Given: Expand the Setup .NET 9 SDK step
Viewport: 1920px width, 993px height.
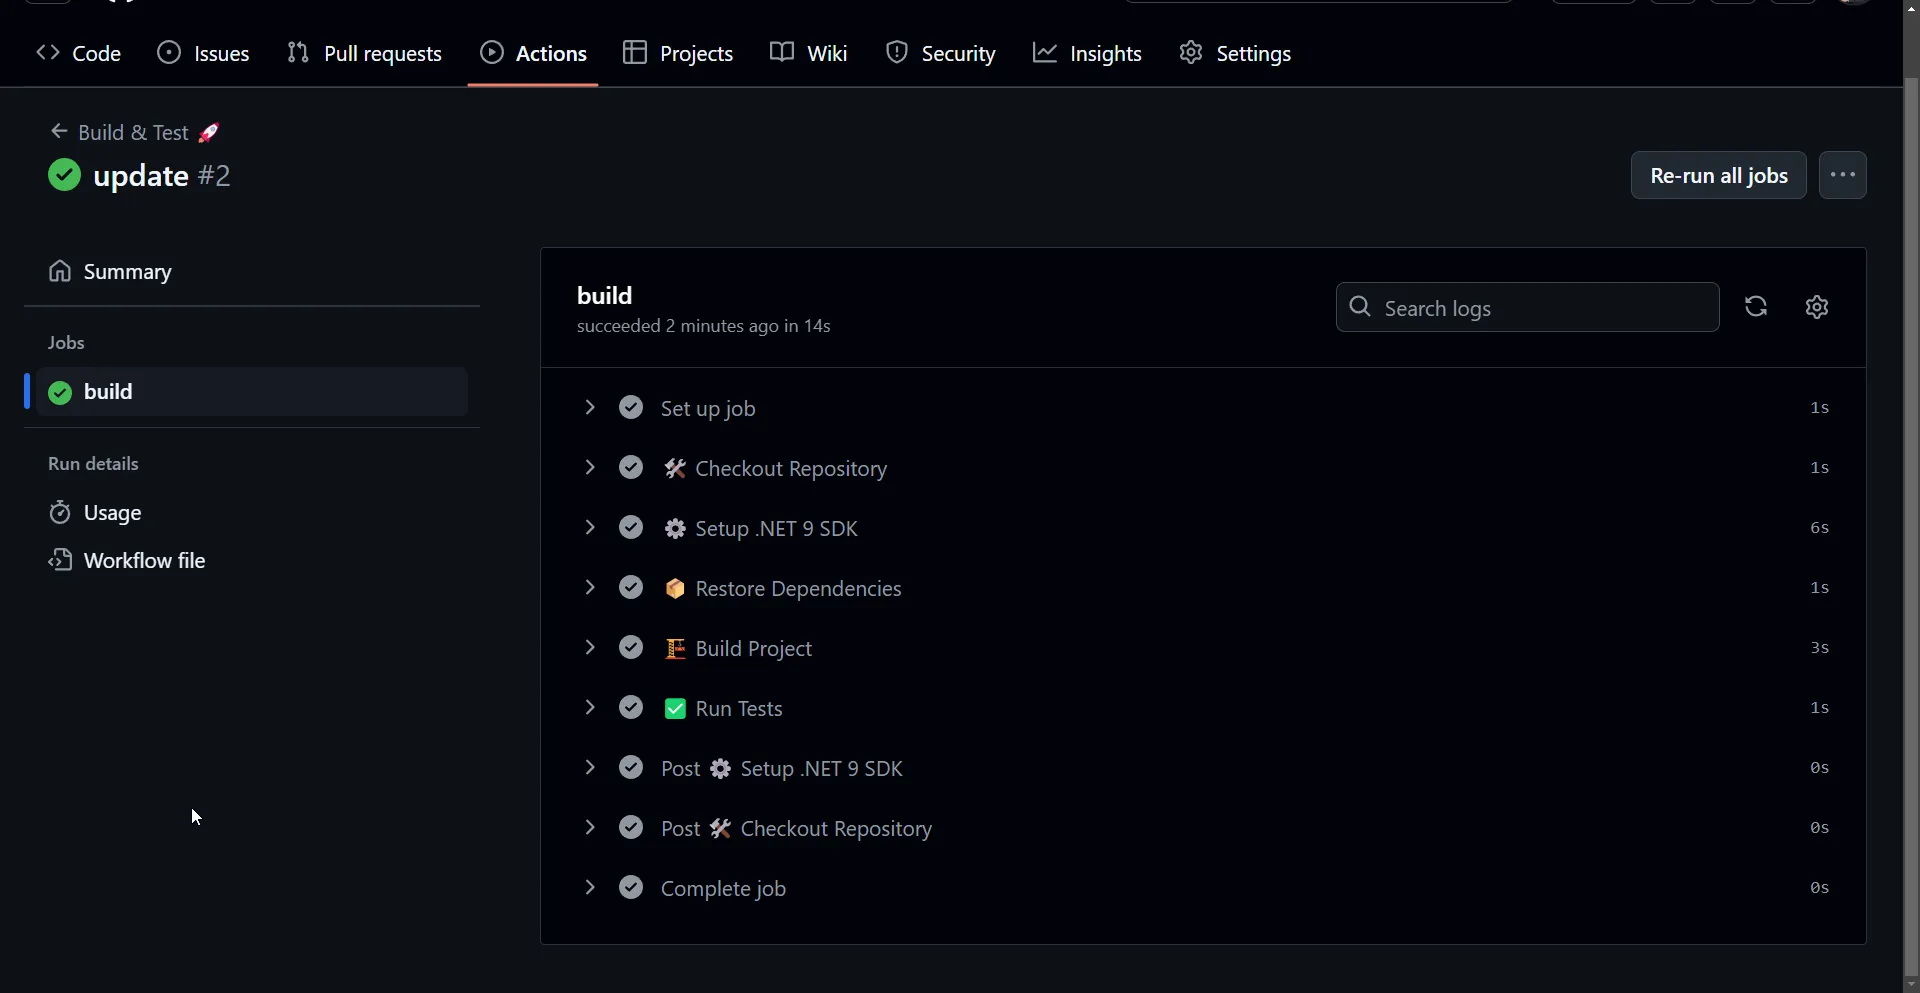Looking at the screenshot, I should [x=590, y=528].
